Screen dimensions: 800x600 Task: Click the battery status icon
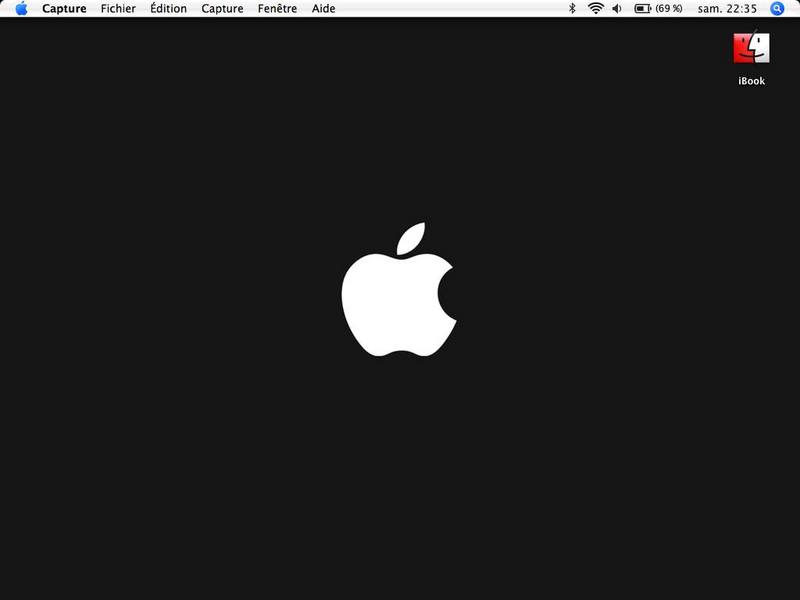[642, 9]
